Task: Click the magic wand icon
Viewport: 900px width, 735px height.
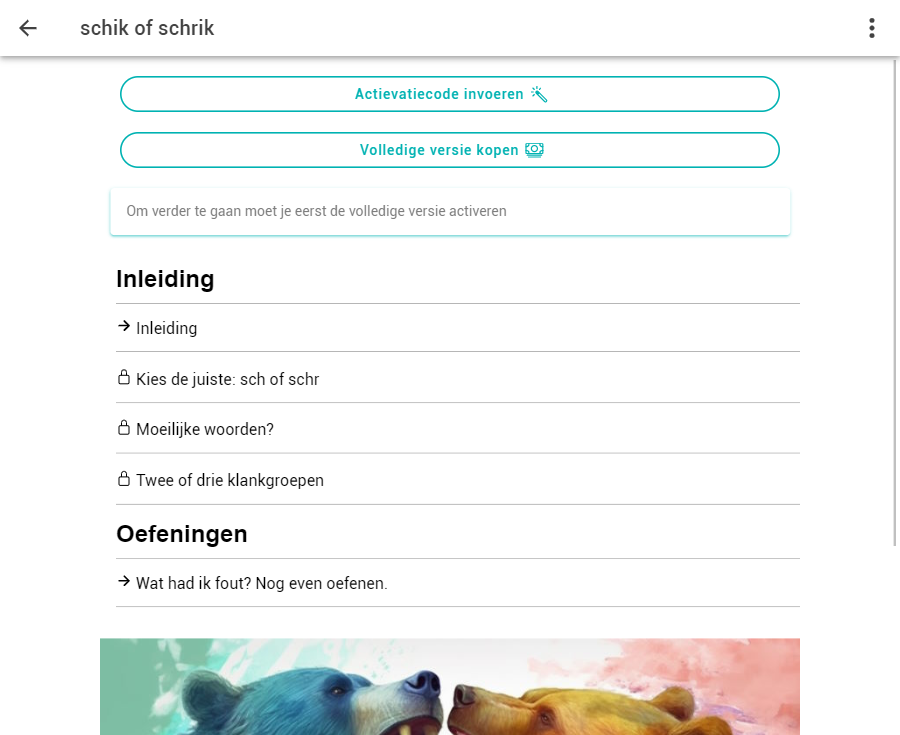Action: 539,94
